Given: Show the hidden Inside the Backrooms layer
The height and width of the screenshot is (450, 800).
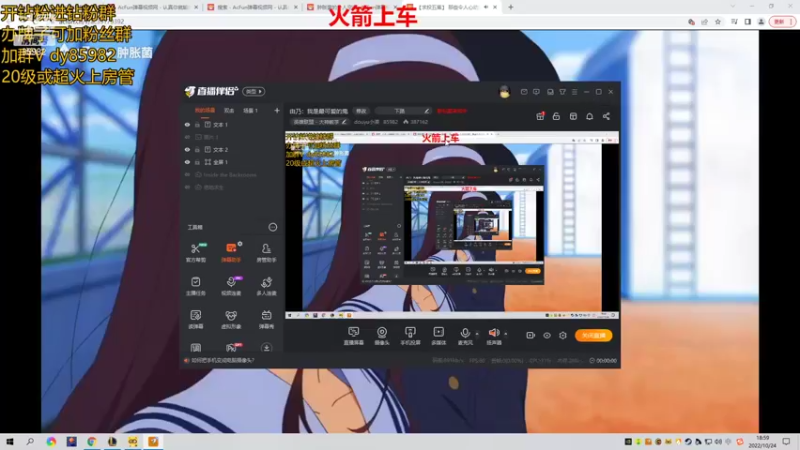Looking at the screenshot, I should tap(187, 174).
